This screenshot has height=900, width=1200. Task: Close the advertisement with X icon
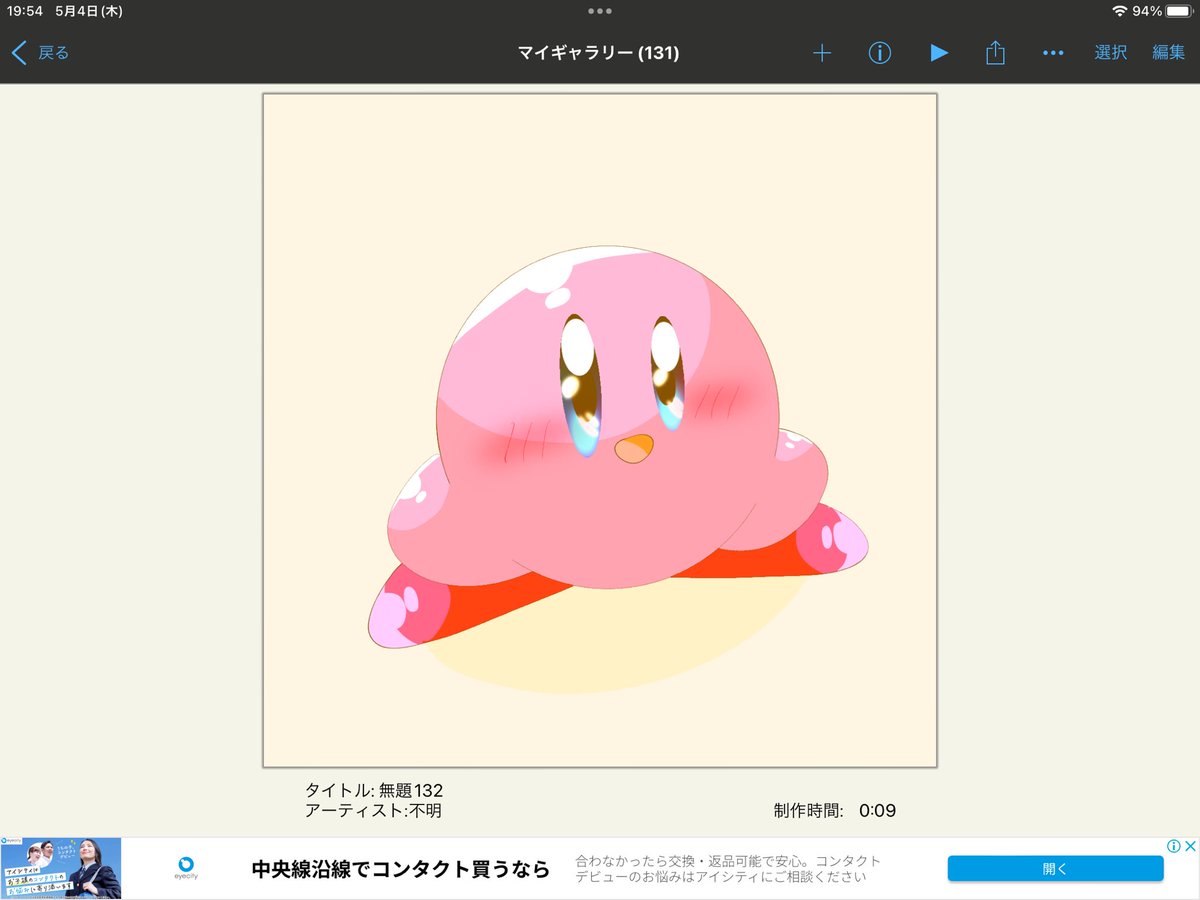click(1190, 846)
